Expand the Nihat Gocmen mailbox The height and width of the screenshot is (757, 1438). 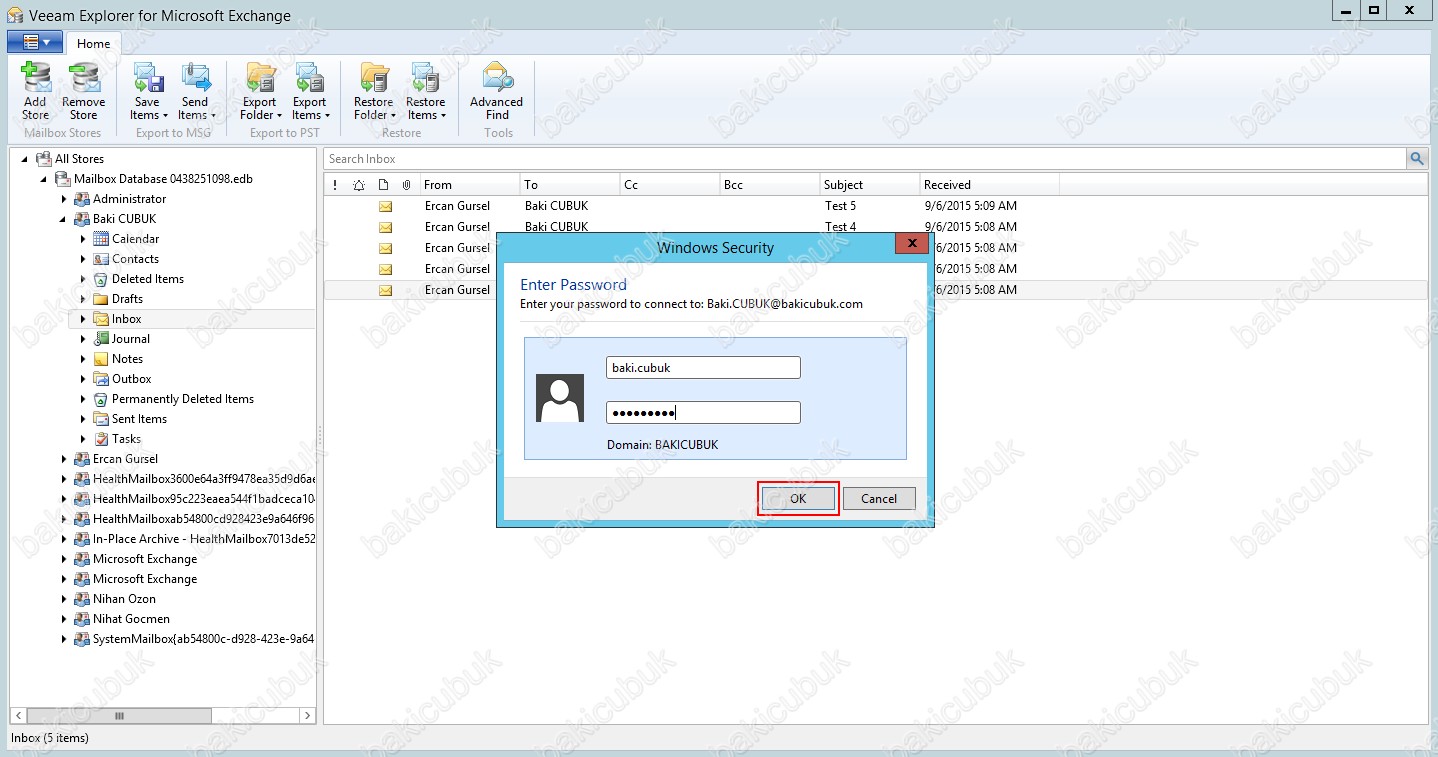point(64,619)
